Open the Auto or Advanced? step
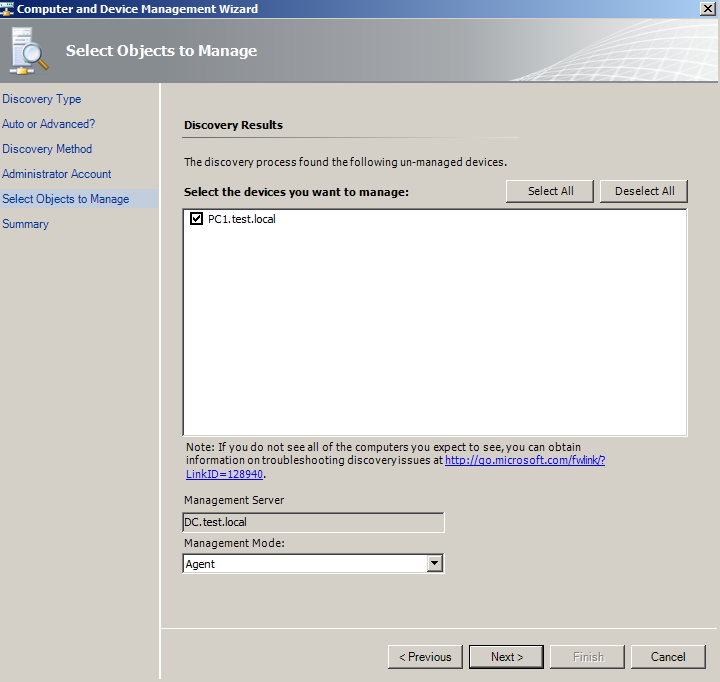Screen dimensions: 720x682 (48, 124)
